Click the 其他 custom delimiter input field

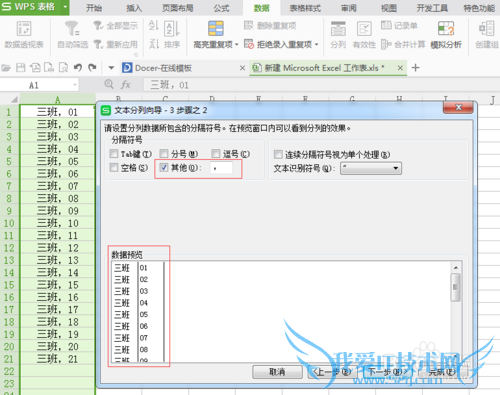[222, 168]
